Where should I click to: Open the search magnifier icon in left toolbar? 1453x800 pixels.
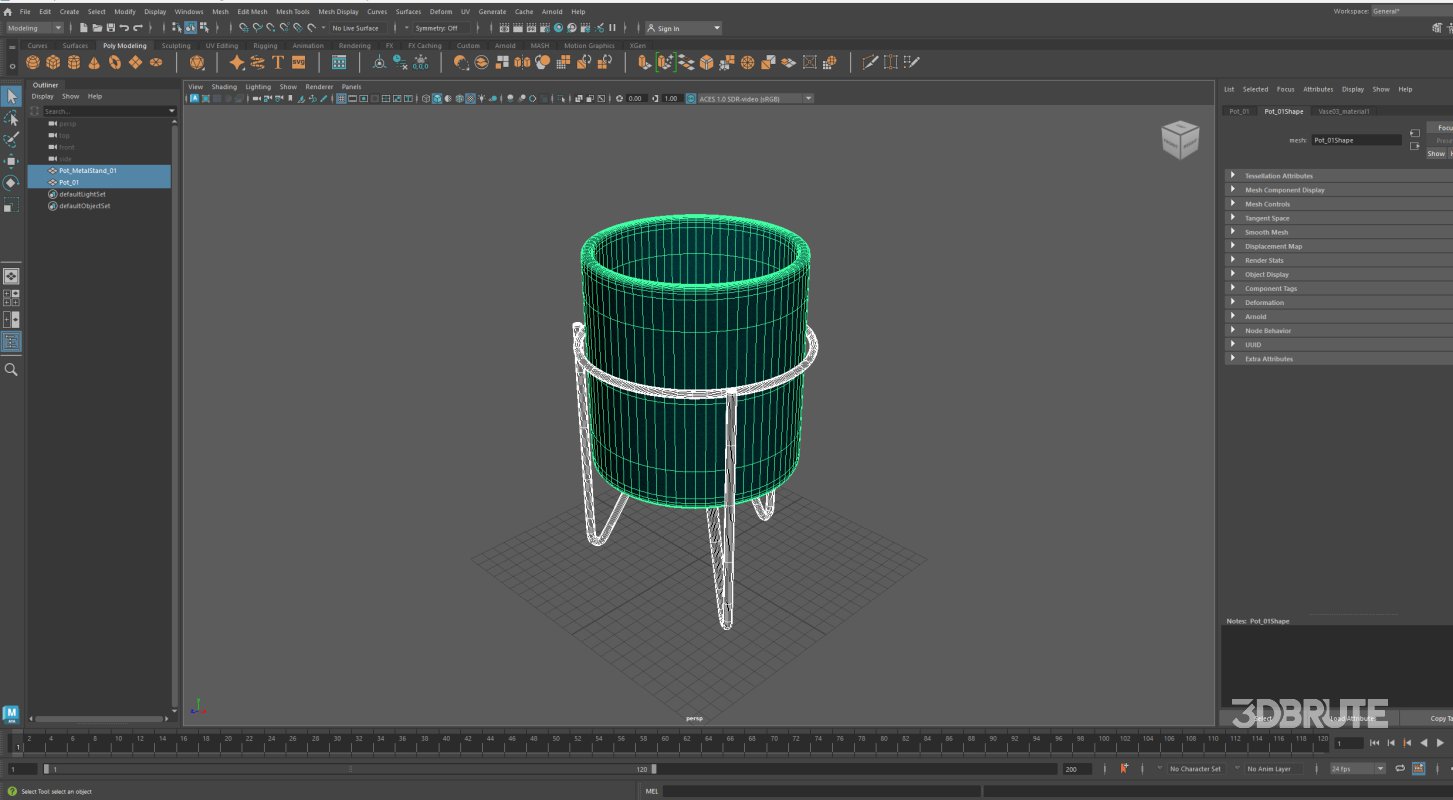[11, 370]
